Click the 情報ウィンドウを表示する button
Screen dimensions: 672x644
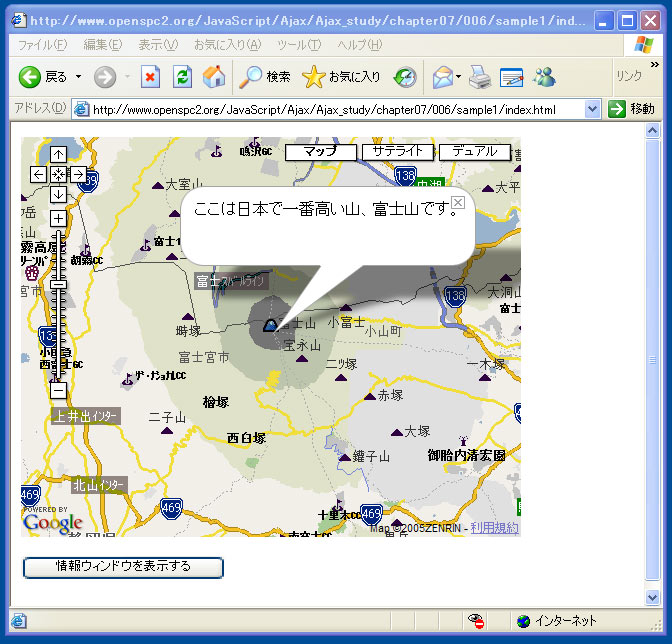(x=123, y=568)
